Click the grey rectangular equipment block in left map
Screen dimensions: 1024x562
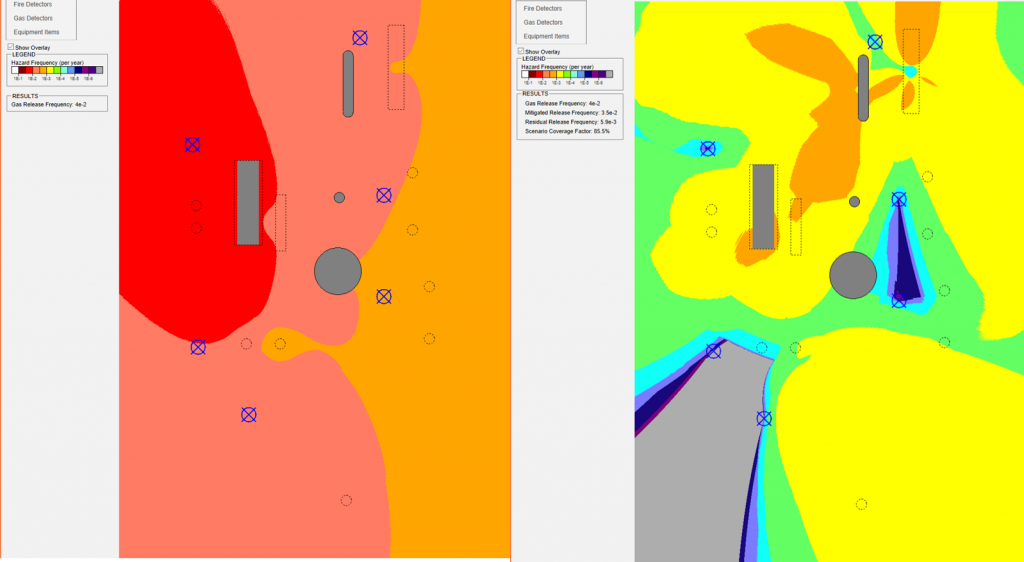point(248,203)
